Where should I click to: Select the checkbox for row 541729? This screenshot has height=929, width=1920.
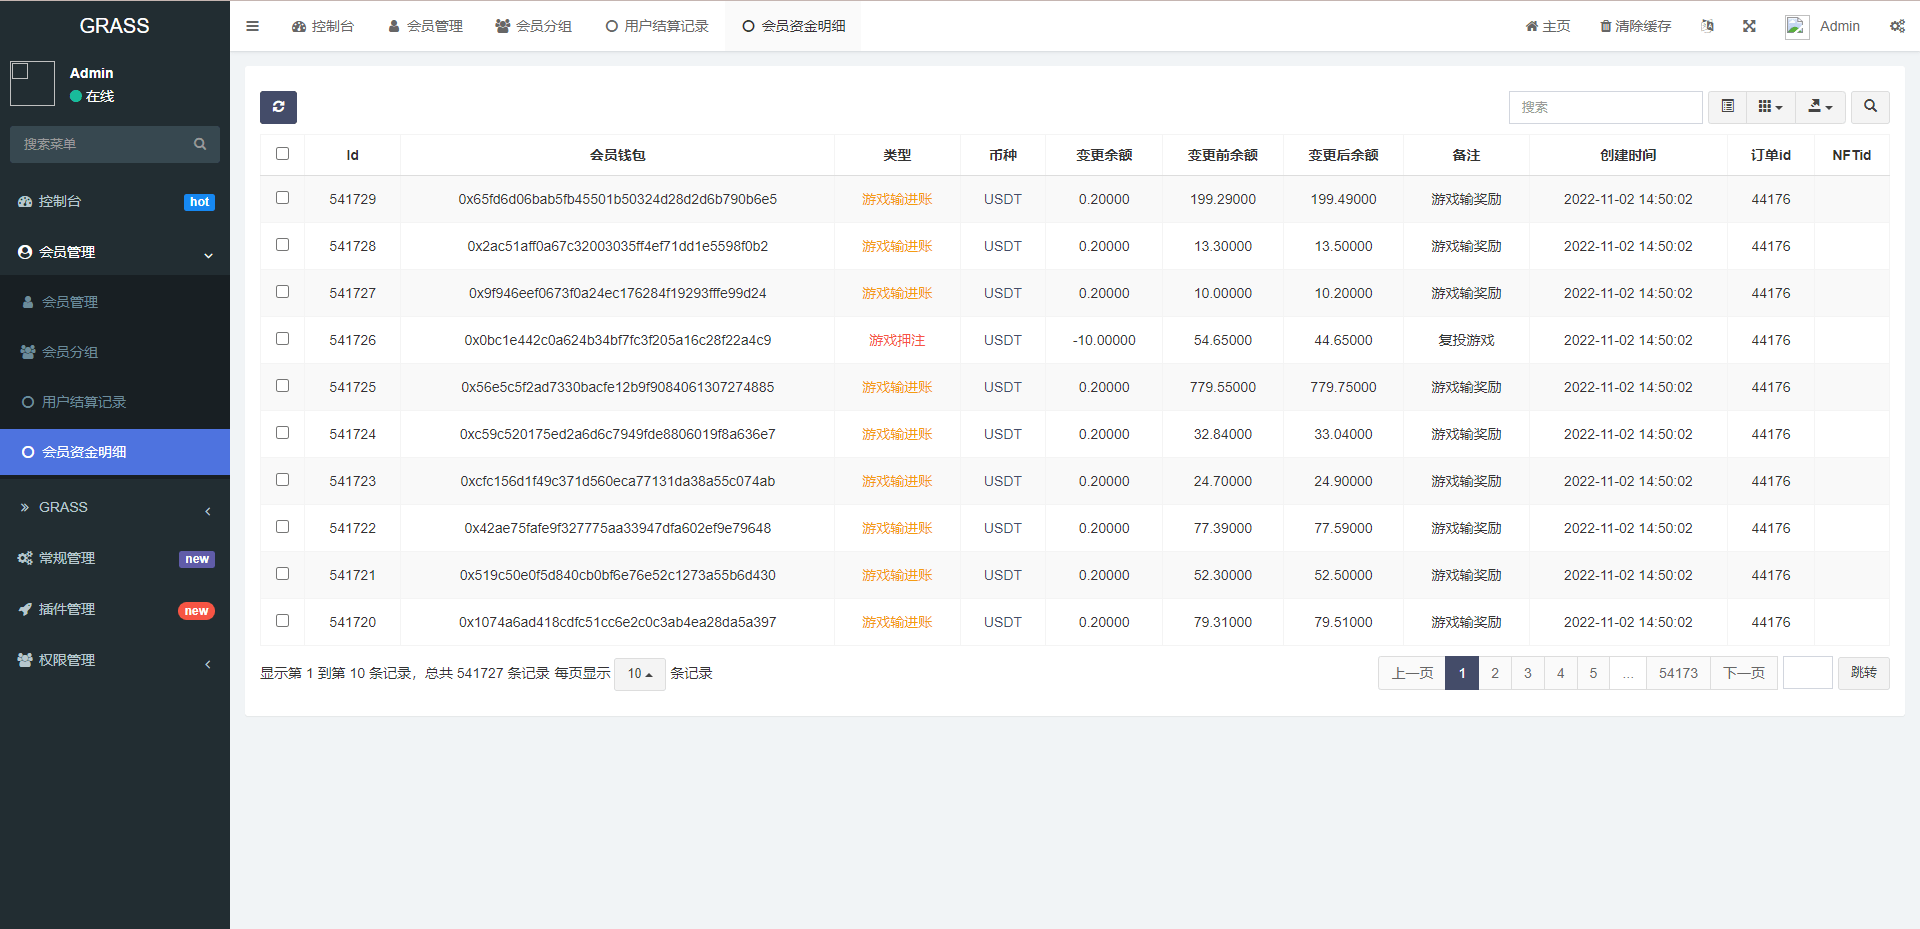282,198
